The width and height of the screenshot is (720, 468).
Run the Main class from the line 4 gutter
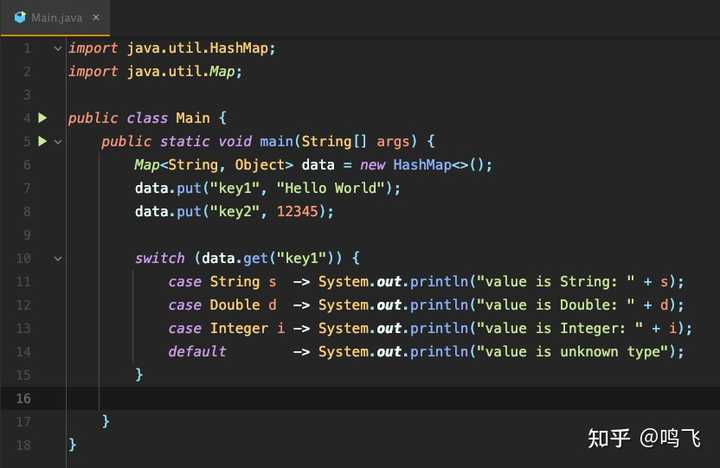pyautogui.click(x=42, y=118)
